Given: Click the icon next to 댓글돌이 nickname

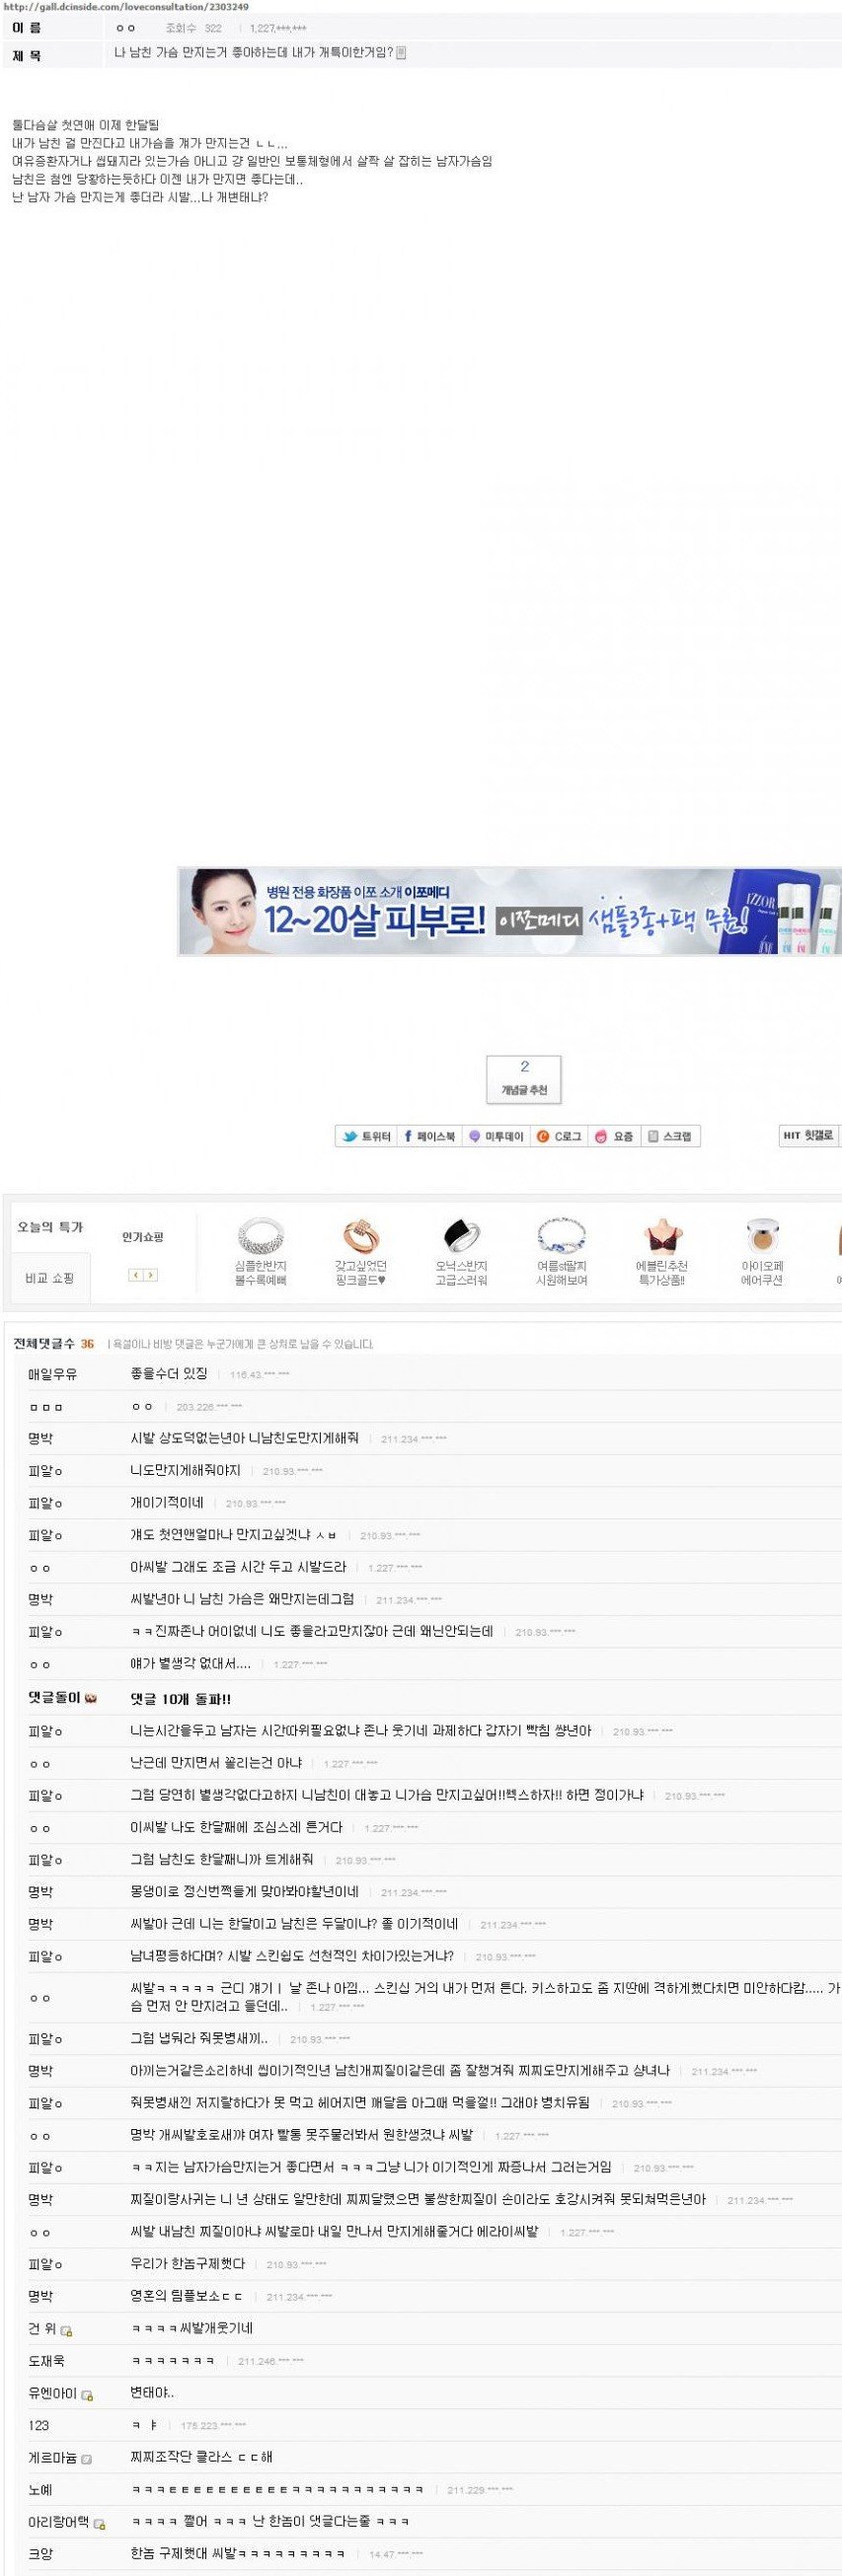Looking at the screenshot, I should tap(91, 1699).
